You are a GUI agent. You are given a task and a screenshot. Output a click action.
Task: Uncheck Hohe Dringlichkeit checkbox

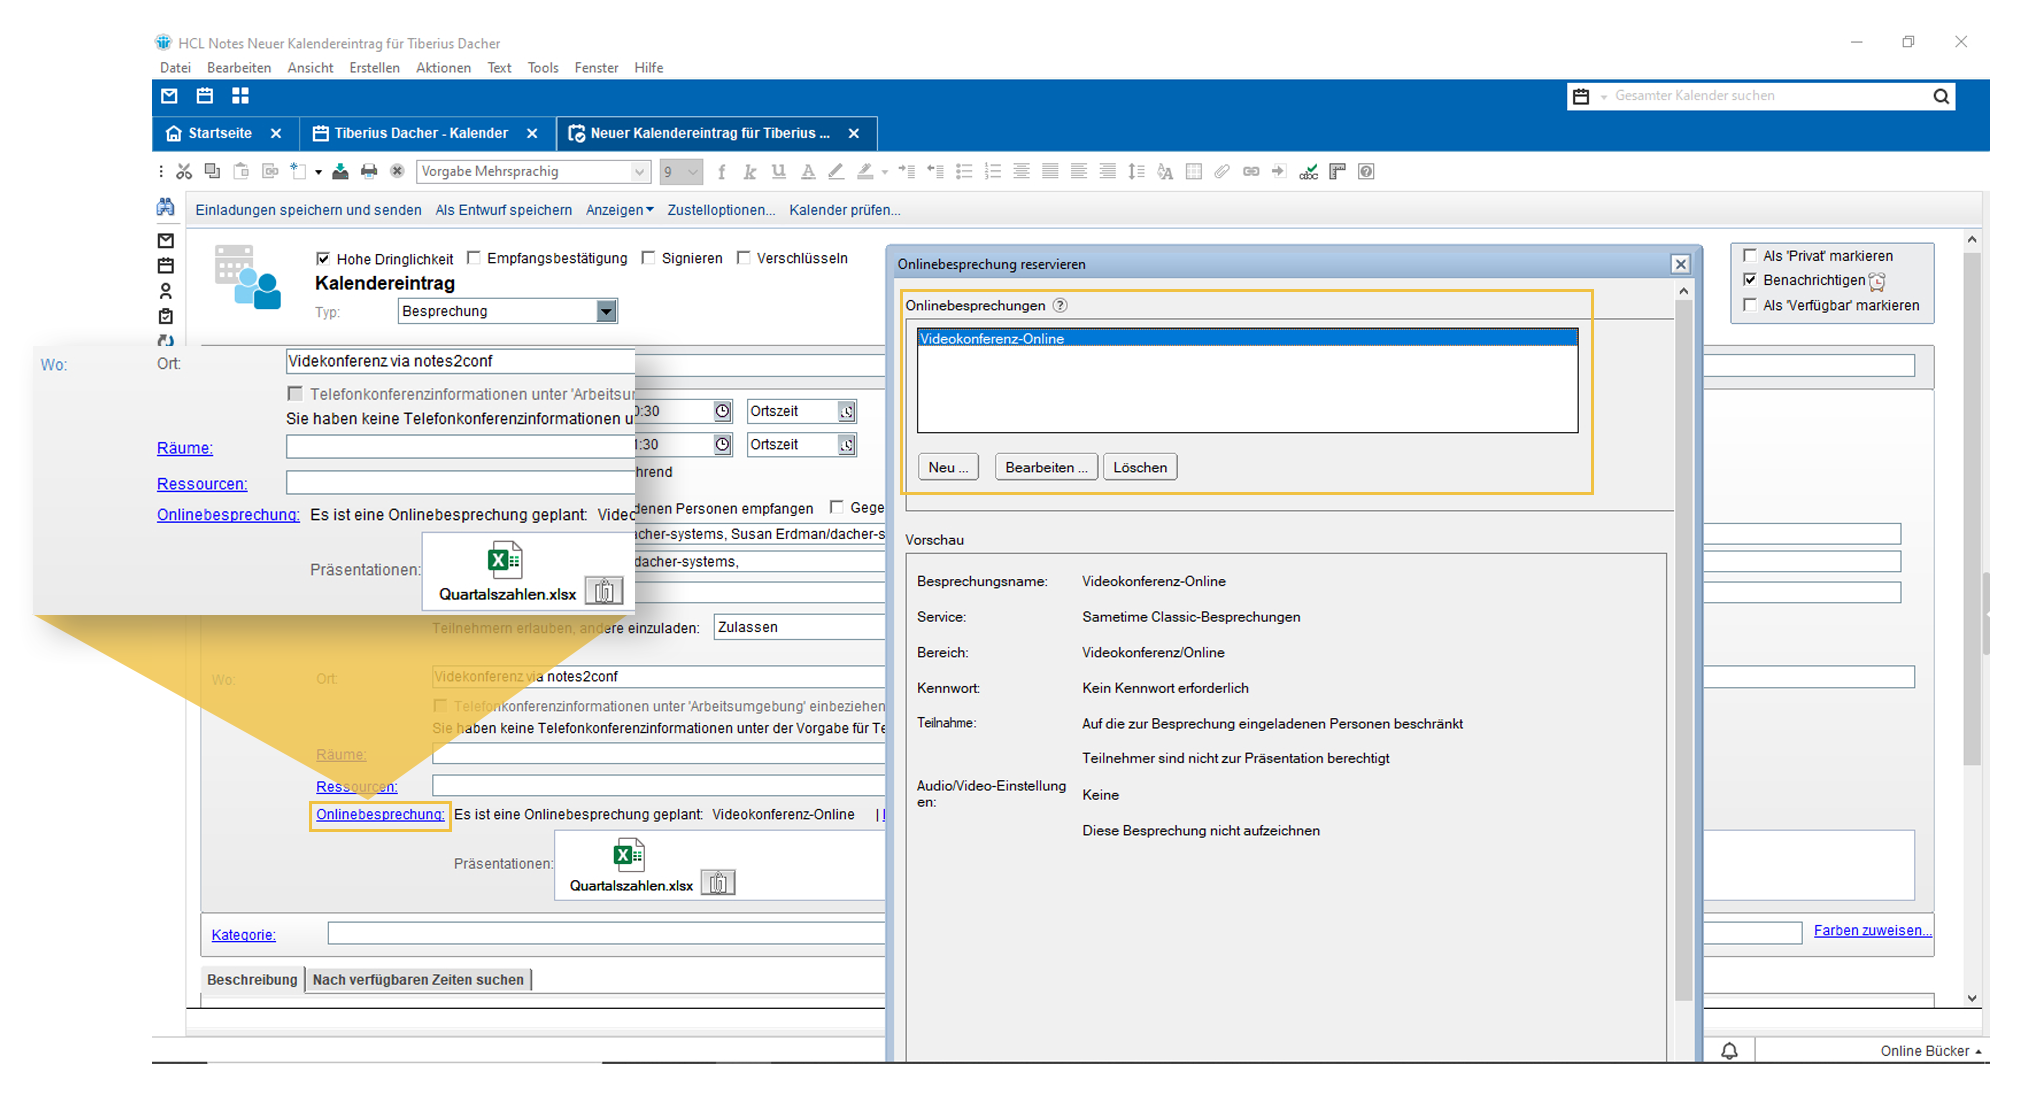(x=323, y=259)
